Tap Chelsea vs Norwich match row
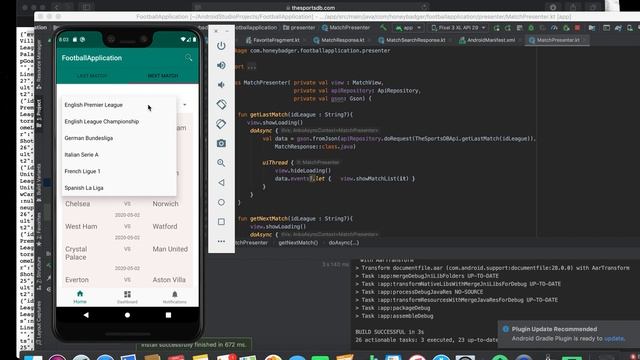 (127, 204)
